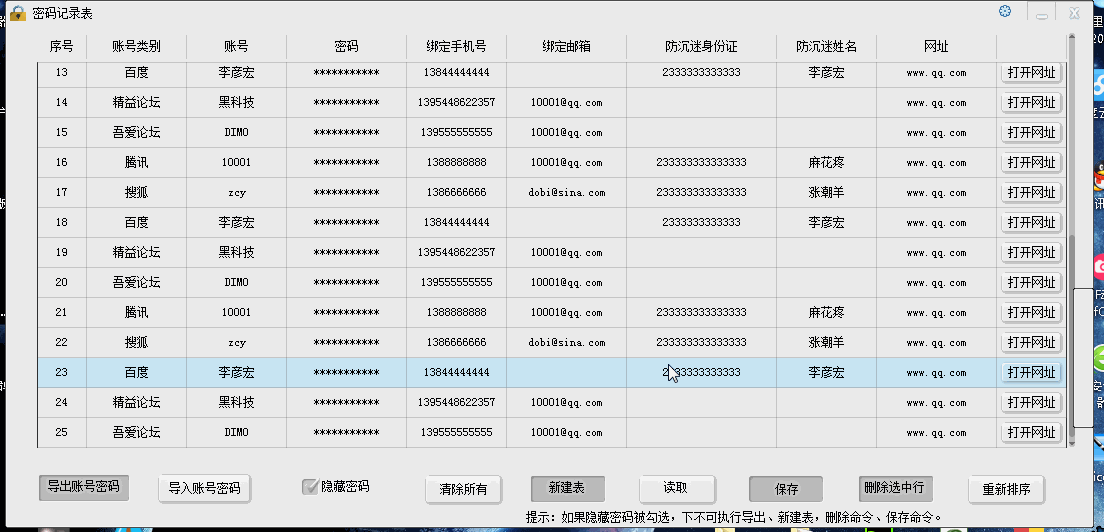Image resolution: width=1104 pixels, height=532 pixels.
Task: Select account zcy in row 17
Action: 237,193
